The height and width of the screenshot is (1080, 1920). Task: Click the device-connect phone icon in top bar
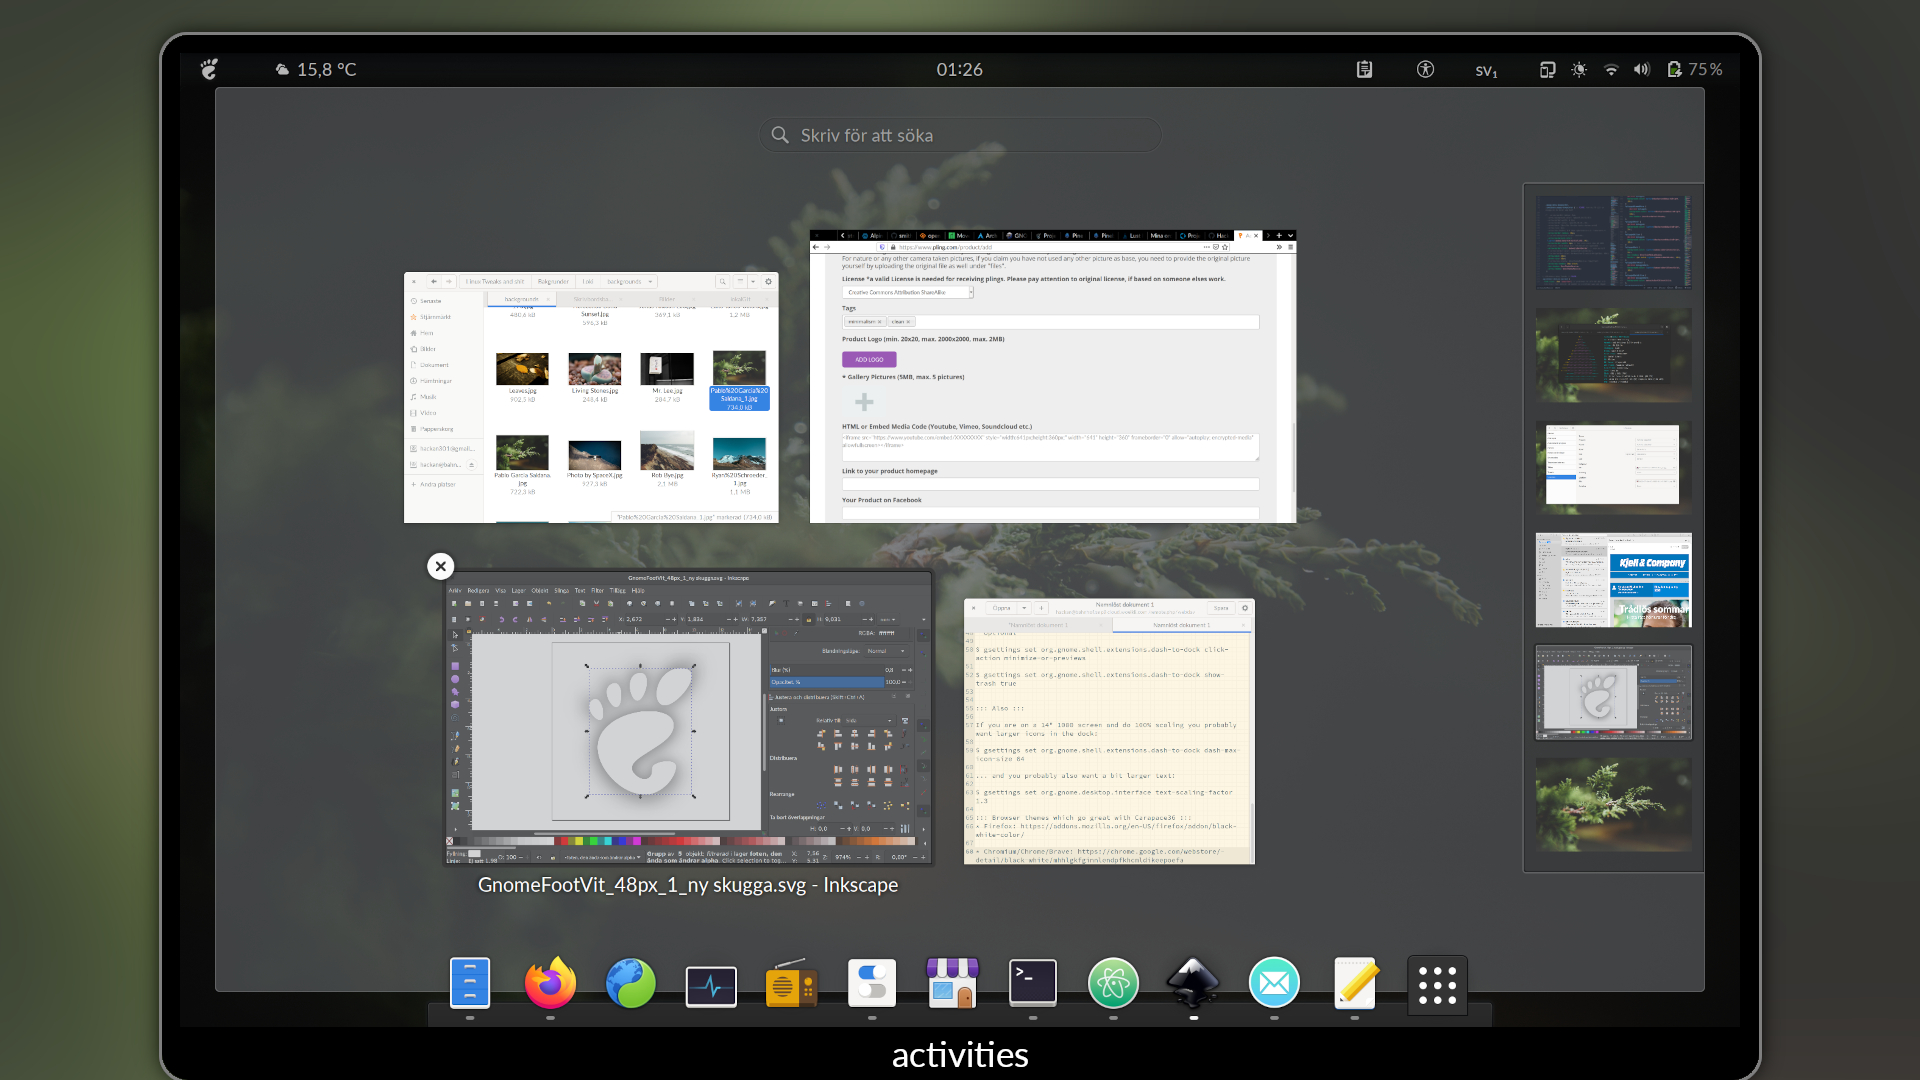[x=1547, y=69]
